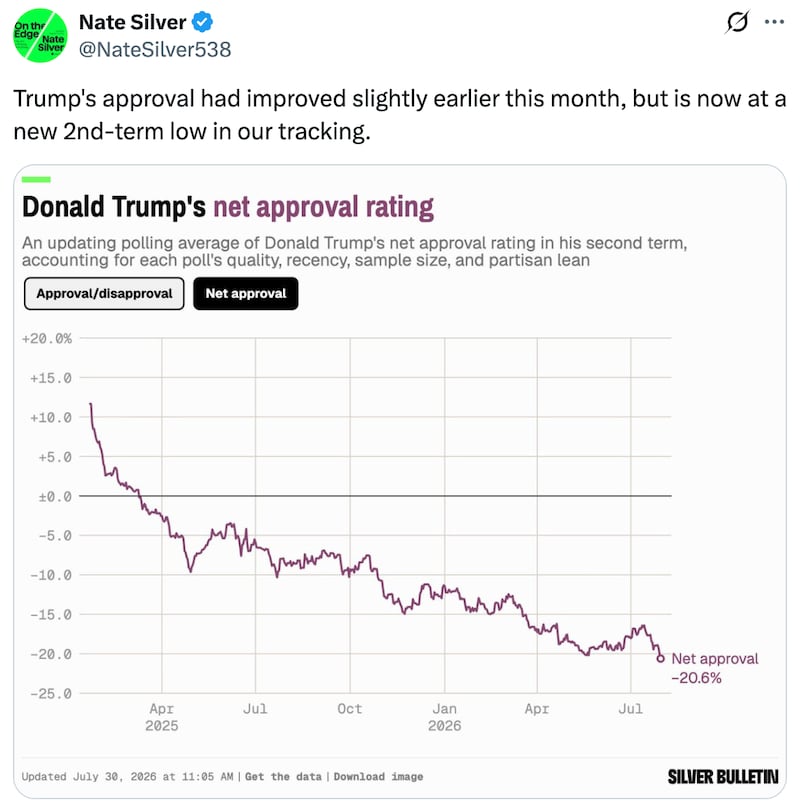Click Nate Silver's green profile avatar
This screenshot has width=800, height=804.
tap(40, 35)
